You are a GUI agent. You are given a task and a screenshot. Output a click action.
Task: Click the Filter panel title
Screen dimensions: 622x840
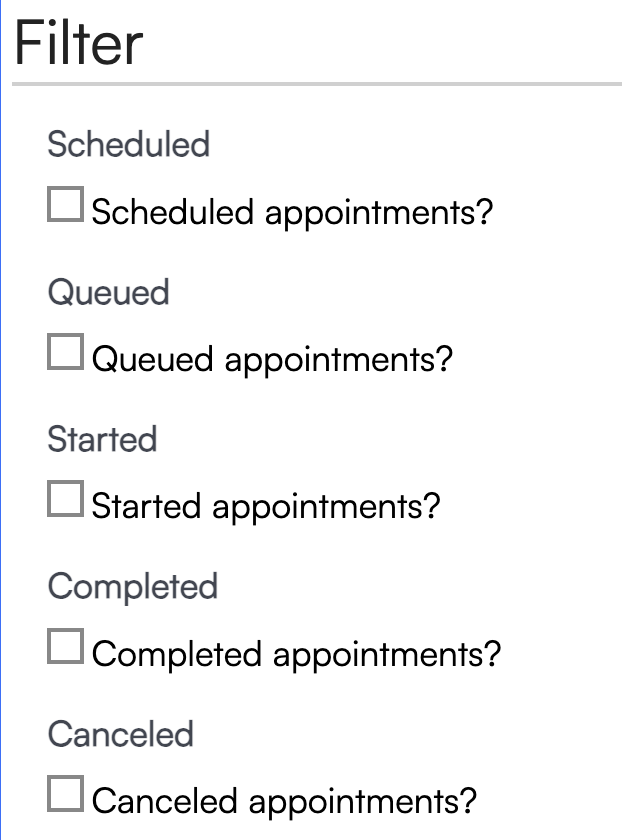click(79, 43)
